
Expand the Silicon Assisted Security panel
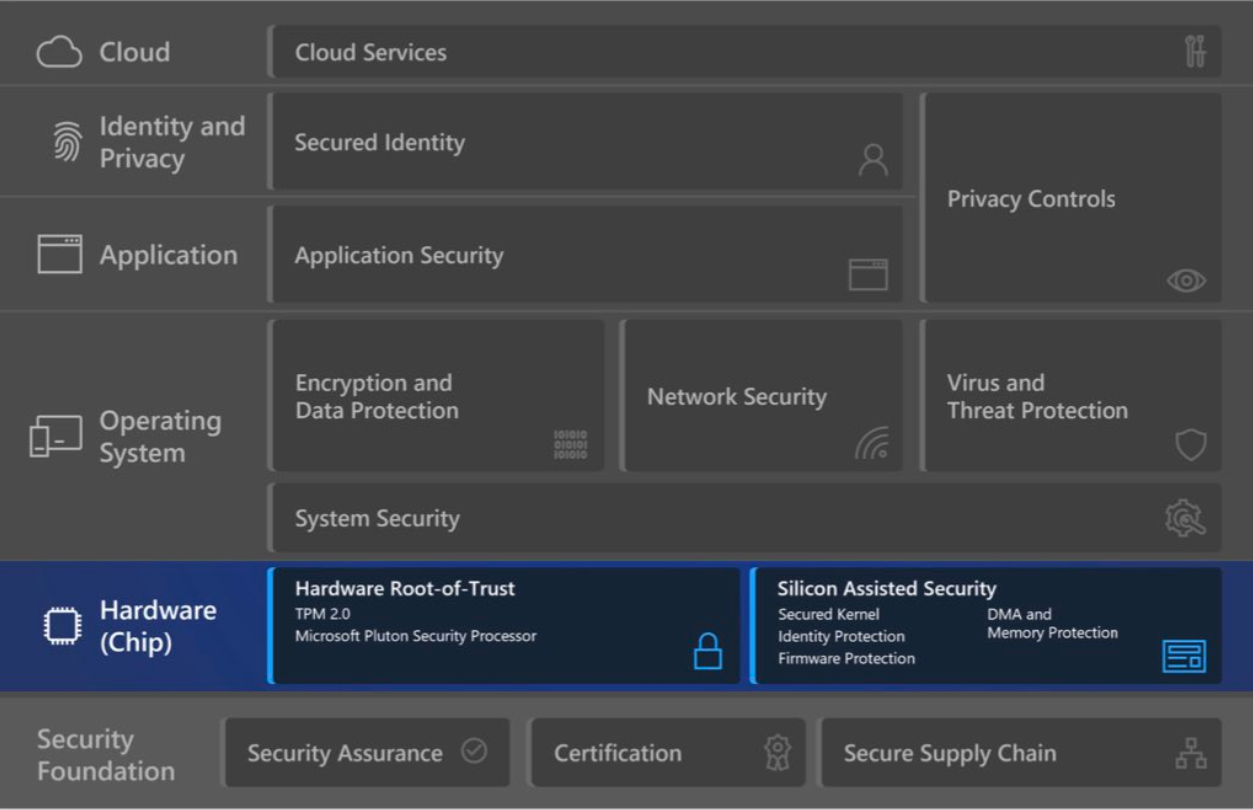coord(990,625)
